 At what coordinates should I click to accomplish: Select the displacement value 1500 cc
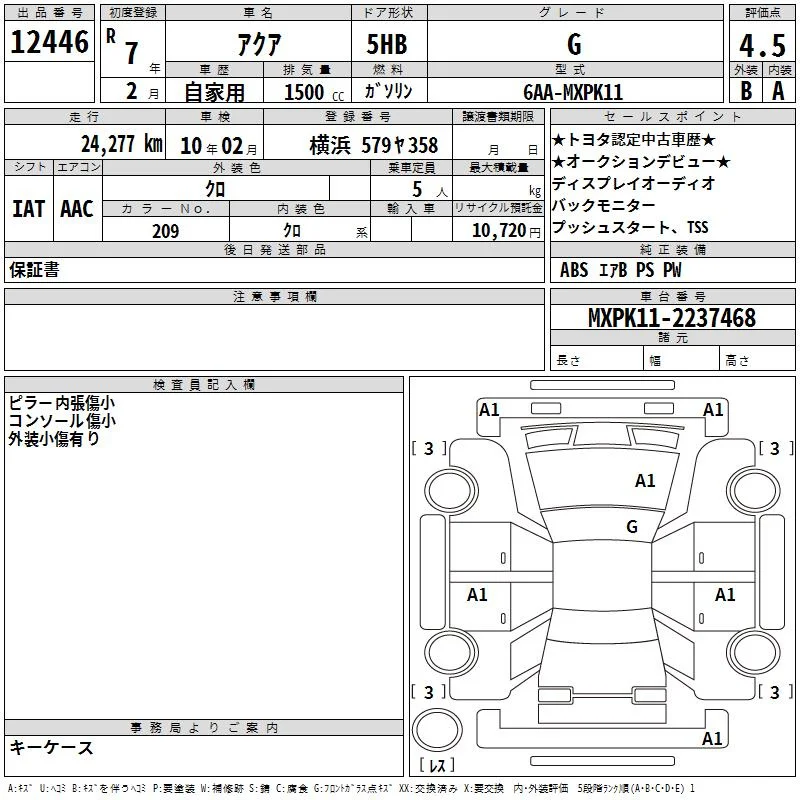(x=314, y=93)
